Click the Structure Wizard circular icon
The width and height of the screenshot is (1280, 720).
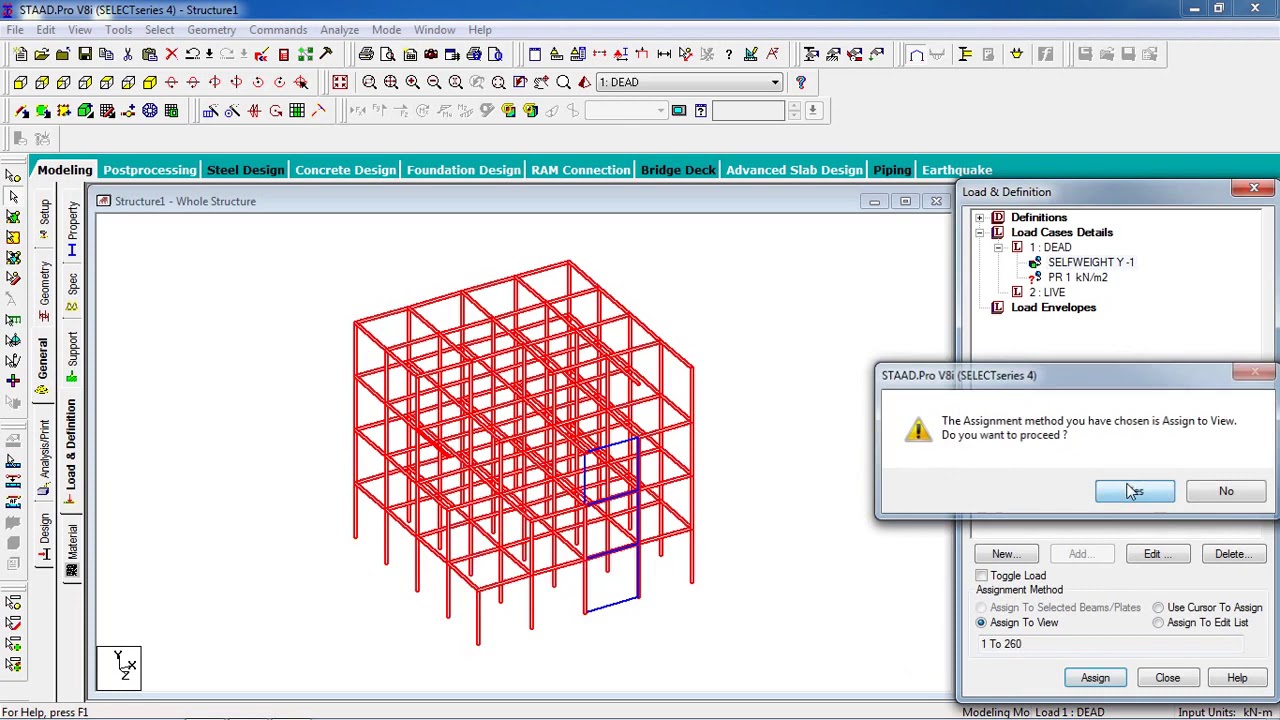click(150, 110)
